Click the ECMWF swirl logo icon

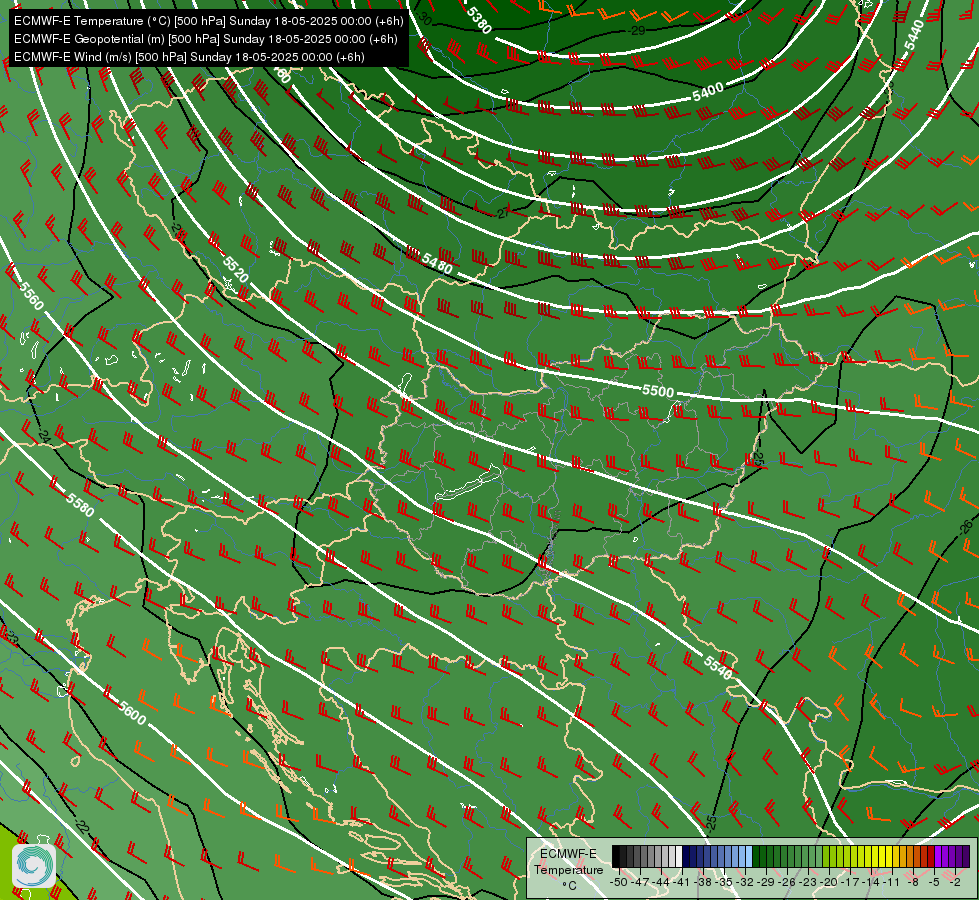[34, 865]
